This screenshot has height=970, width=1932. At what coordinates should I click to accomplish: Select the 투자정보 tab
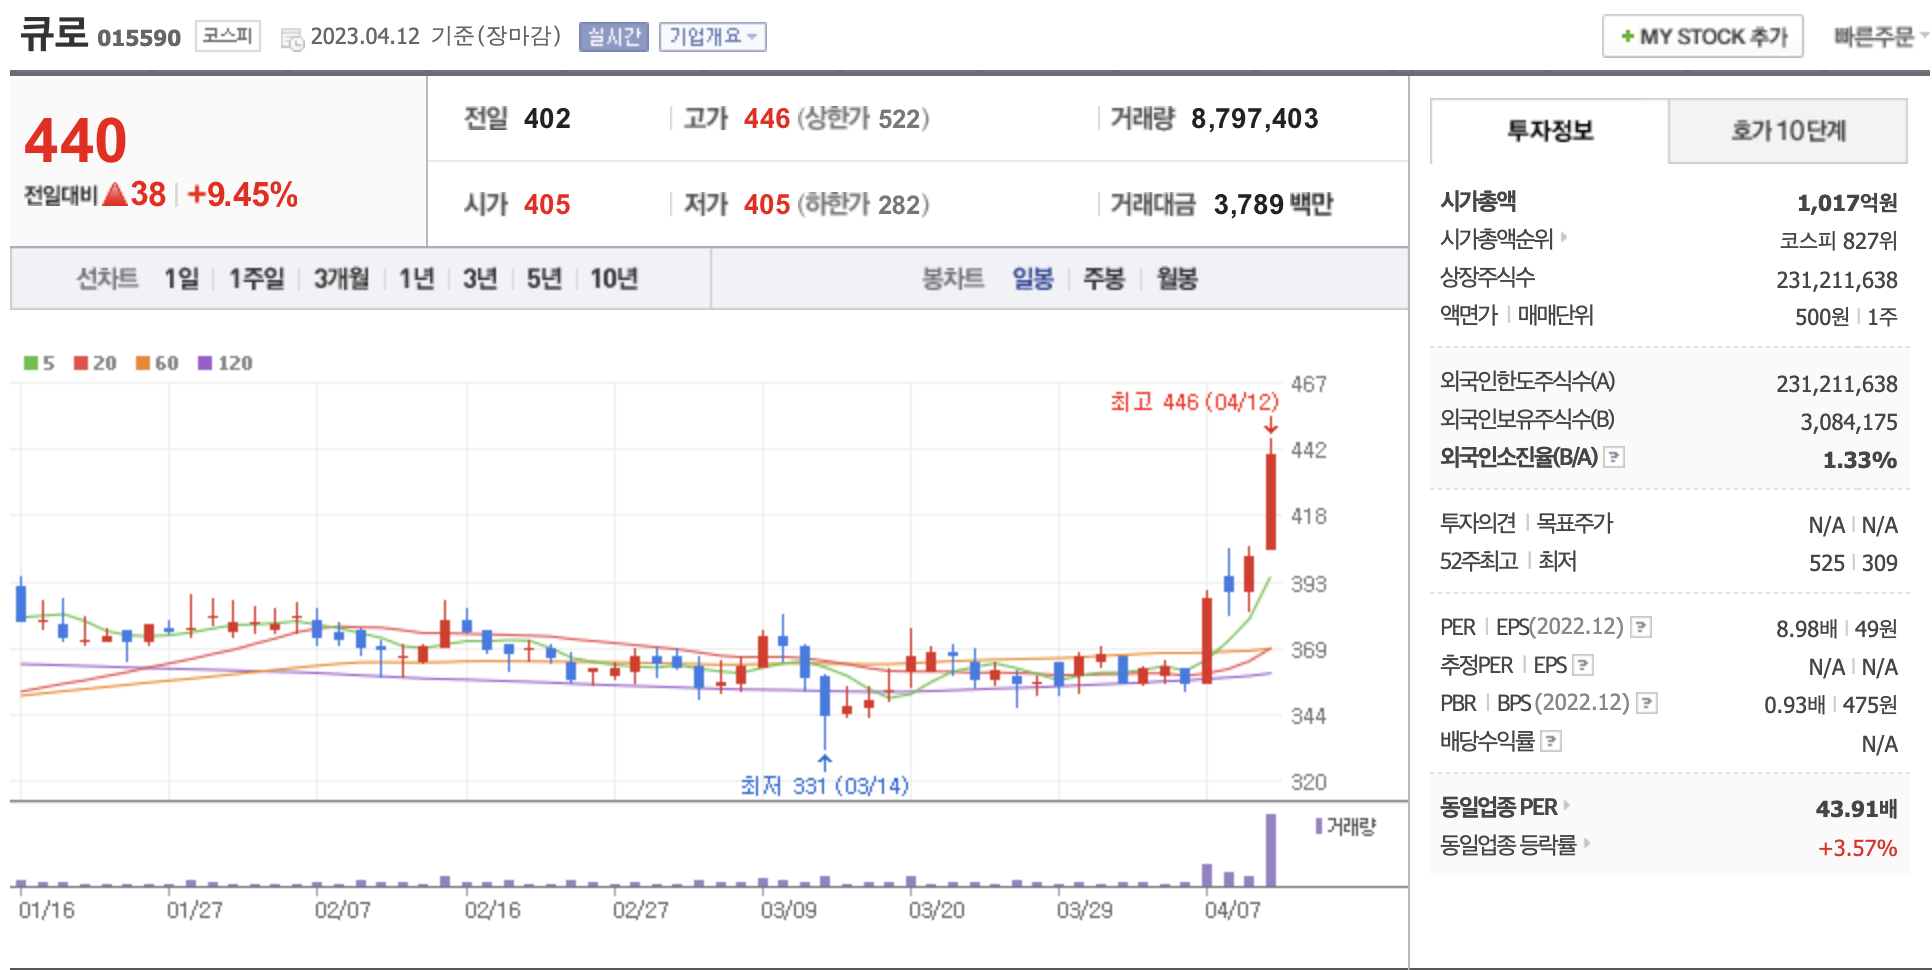[x=1549, y=131]
